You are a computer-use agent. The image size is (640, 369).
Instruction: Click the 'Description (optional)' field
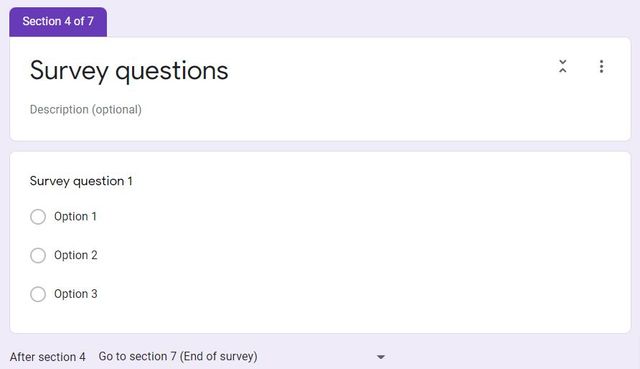tap(86, 109)
